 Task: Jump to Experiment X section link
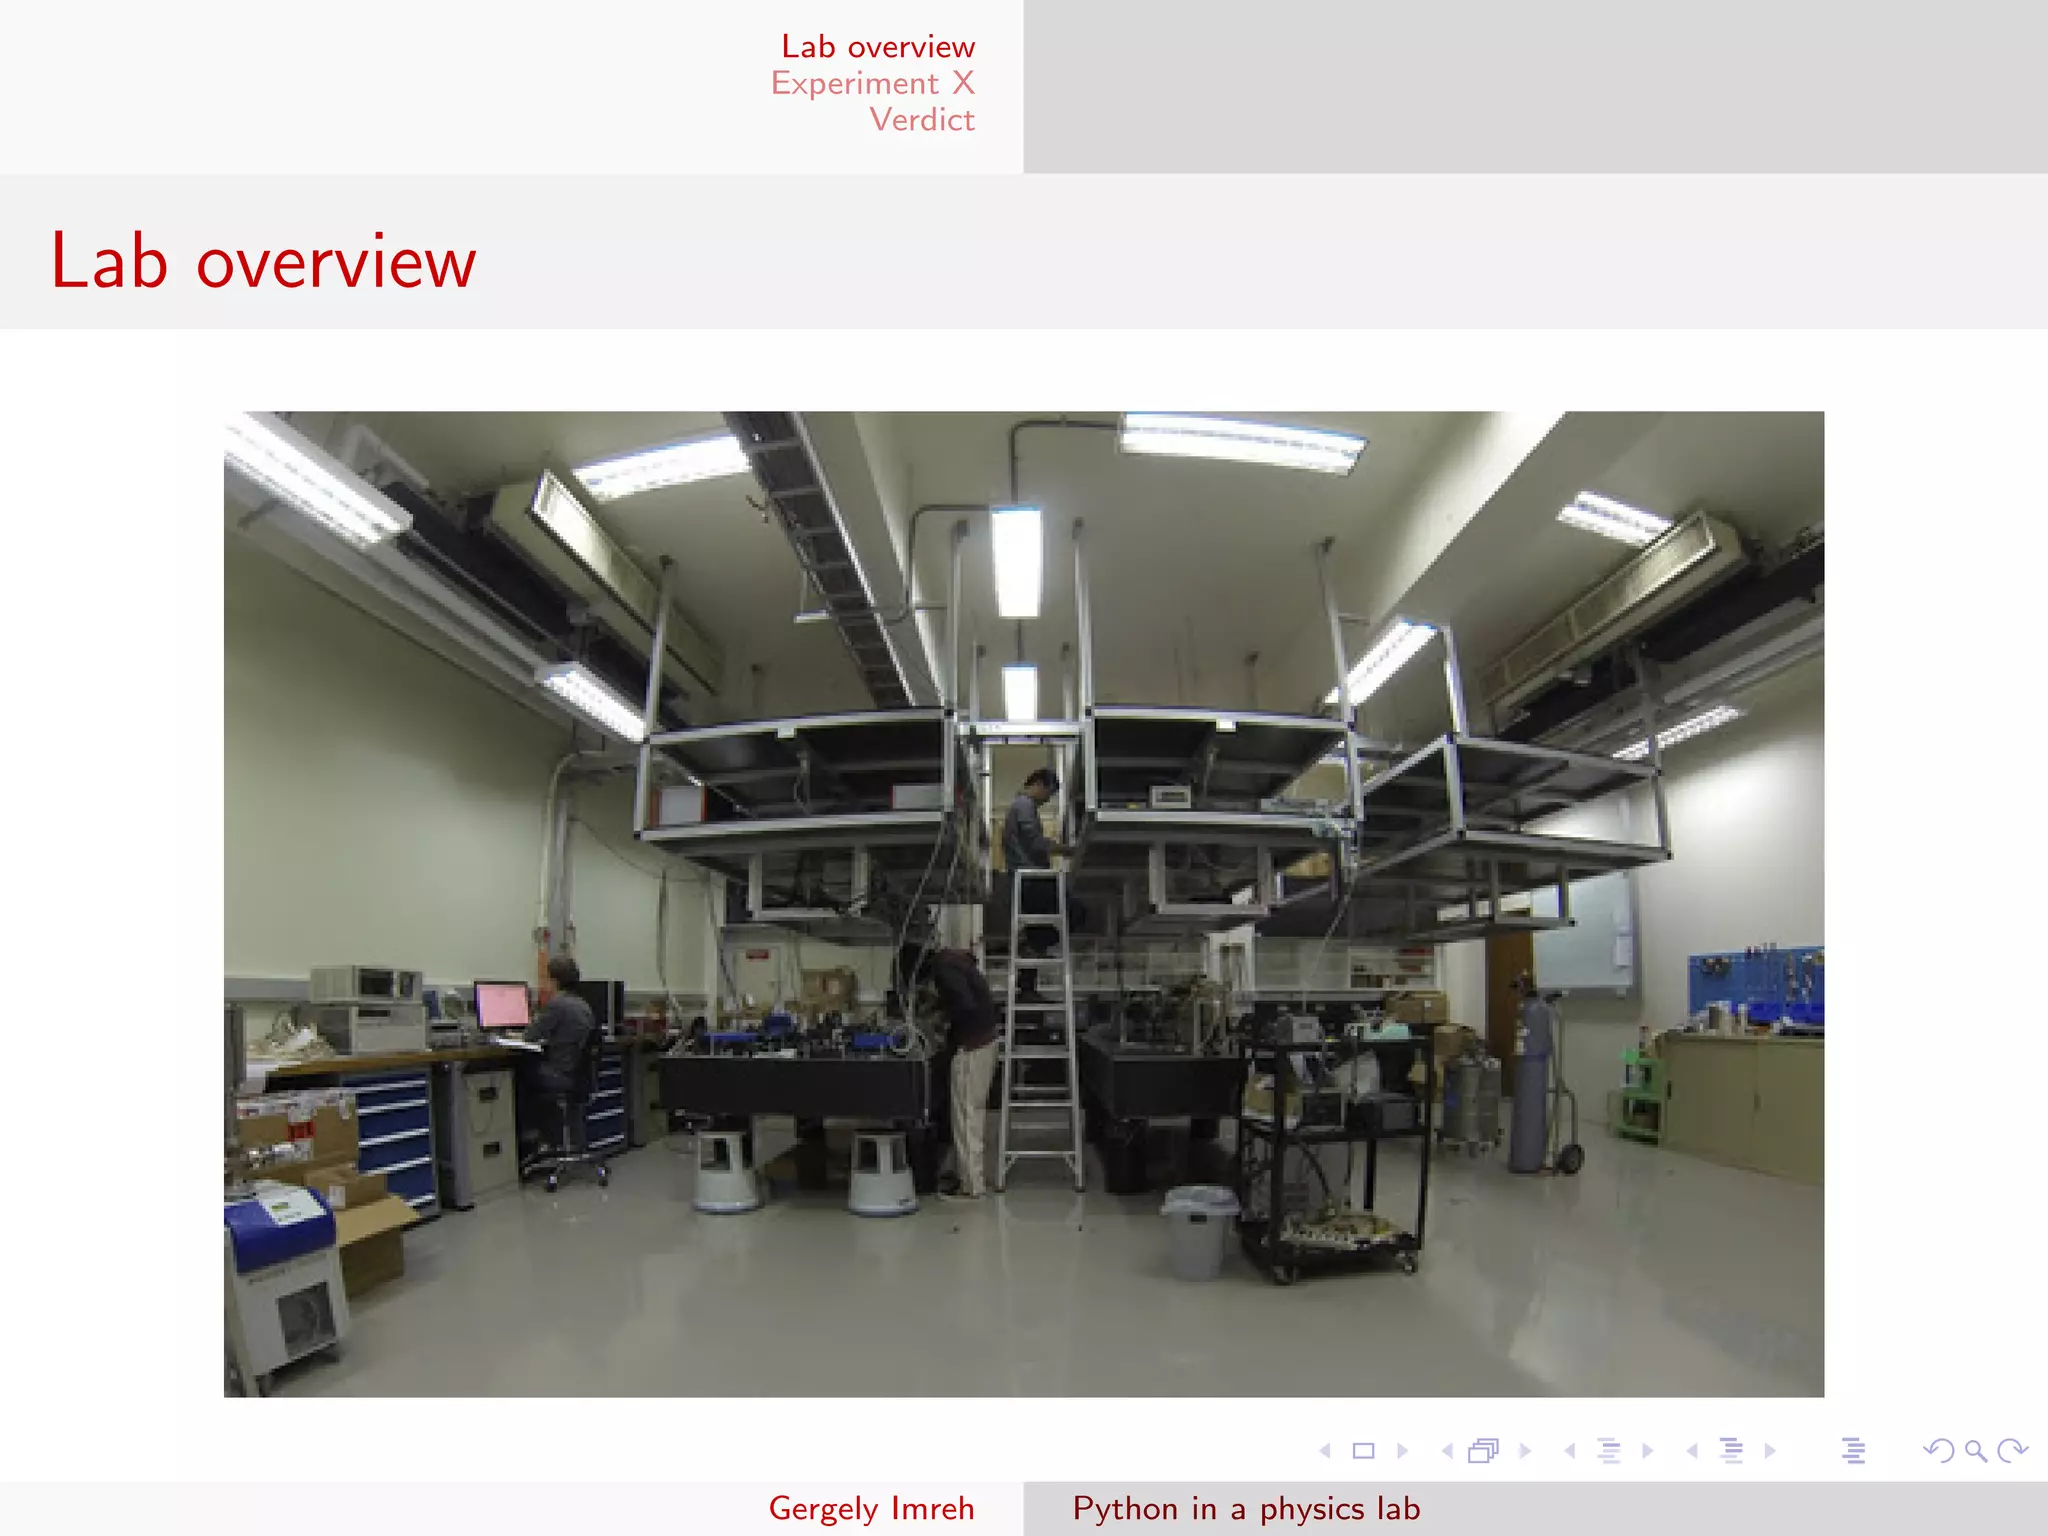click(x=872, y=83)
